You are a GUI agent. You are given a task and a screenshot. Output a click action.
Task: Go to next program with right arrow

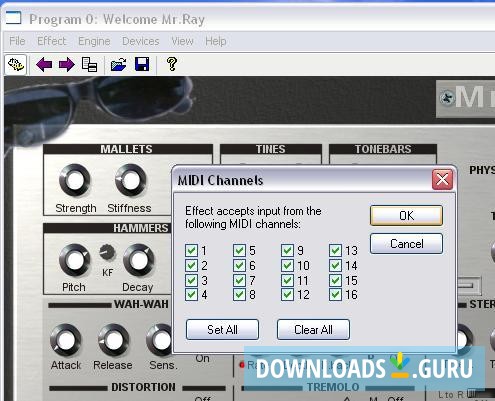67,64
